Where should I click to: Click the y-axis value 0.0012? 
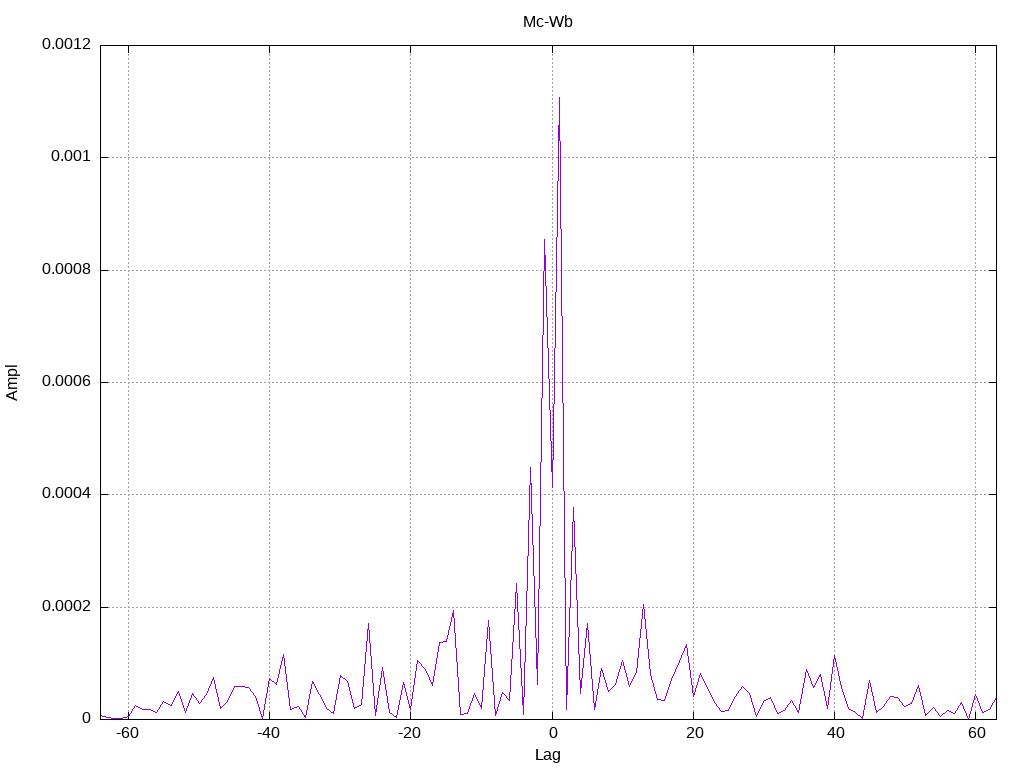pos(67,44)
